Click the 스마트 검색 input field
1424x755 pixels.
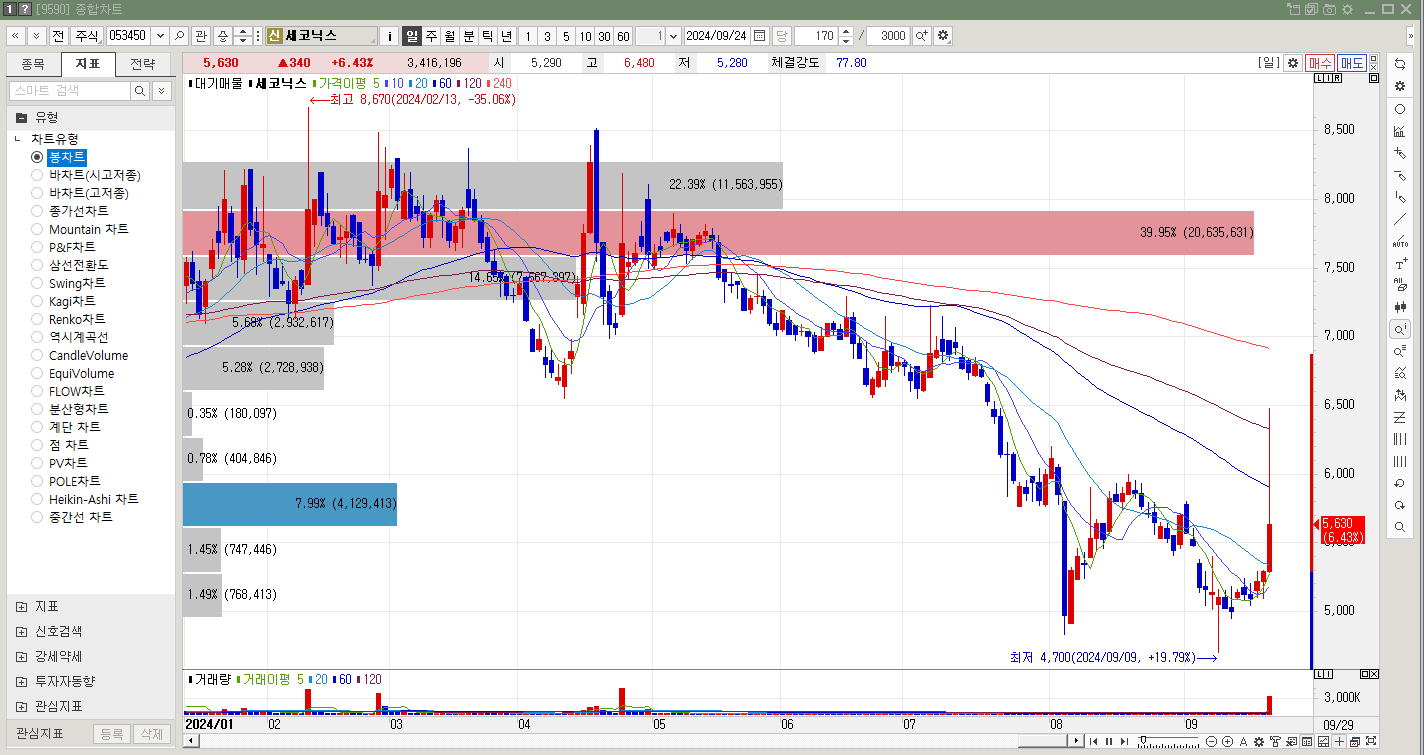(70, 91)
